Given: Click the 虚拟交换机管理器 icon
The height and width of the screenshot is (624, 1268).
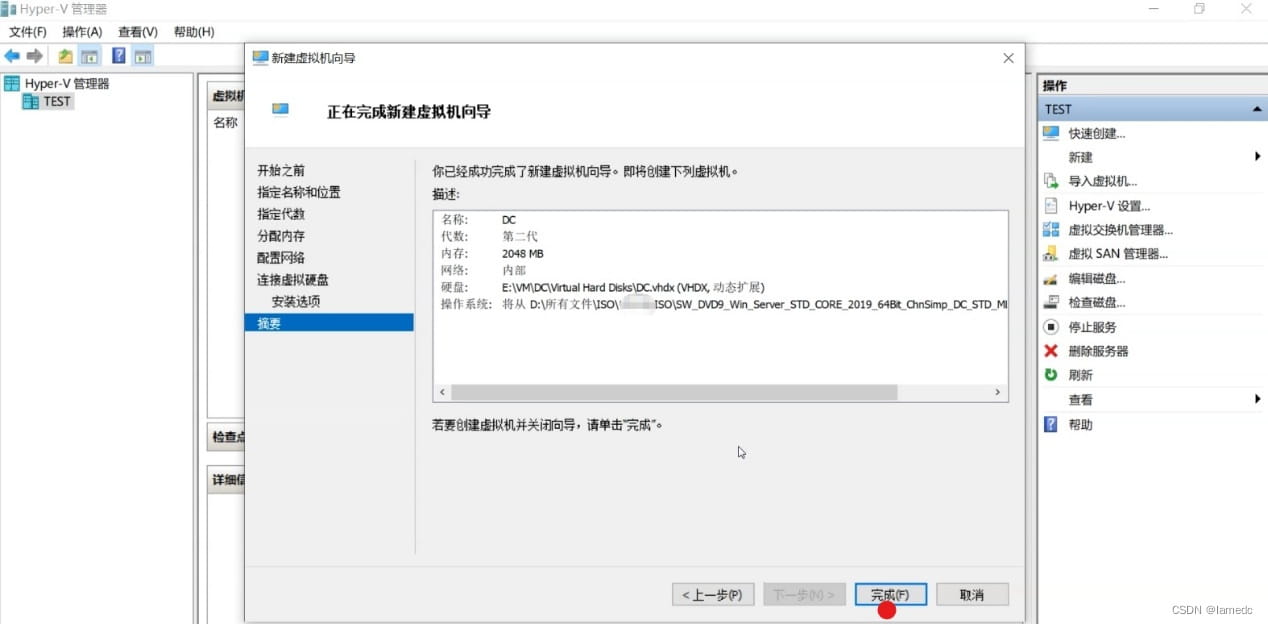Looking at the screenshot, I should 1051,230.
